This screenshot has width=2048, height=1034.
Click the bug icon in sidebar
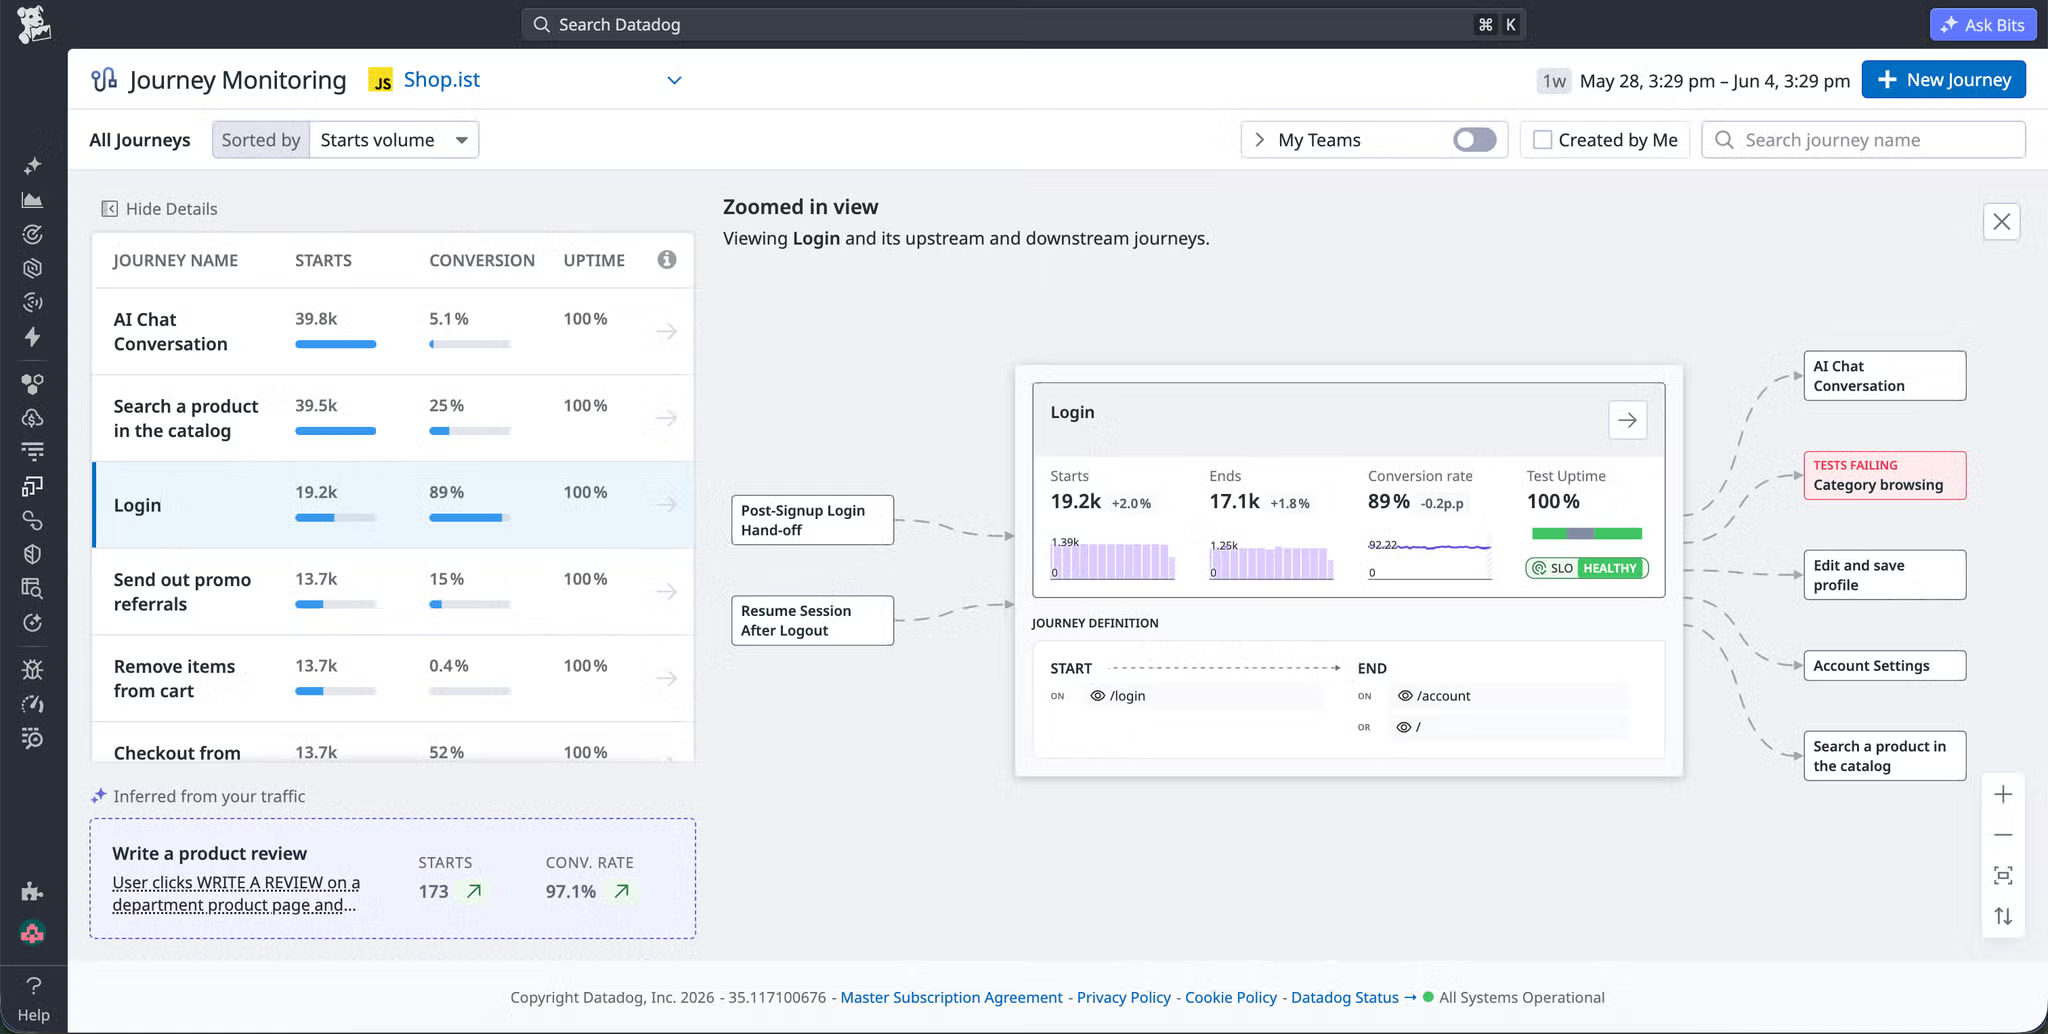coord(32,669)
